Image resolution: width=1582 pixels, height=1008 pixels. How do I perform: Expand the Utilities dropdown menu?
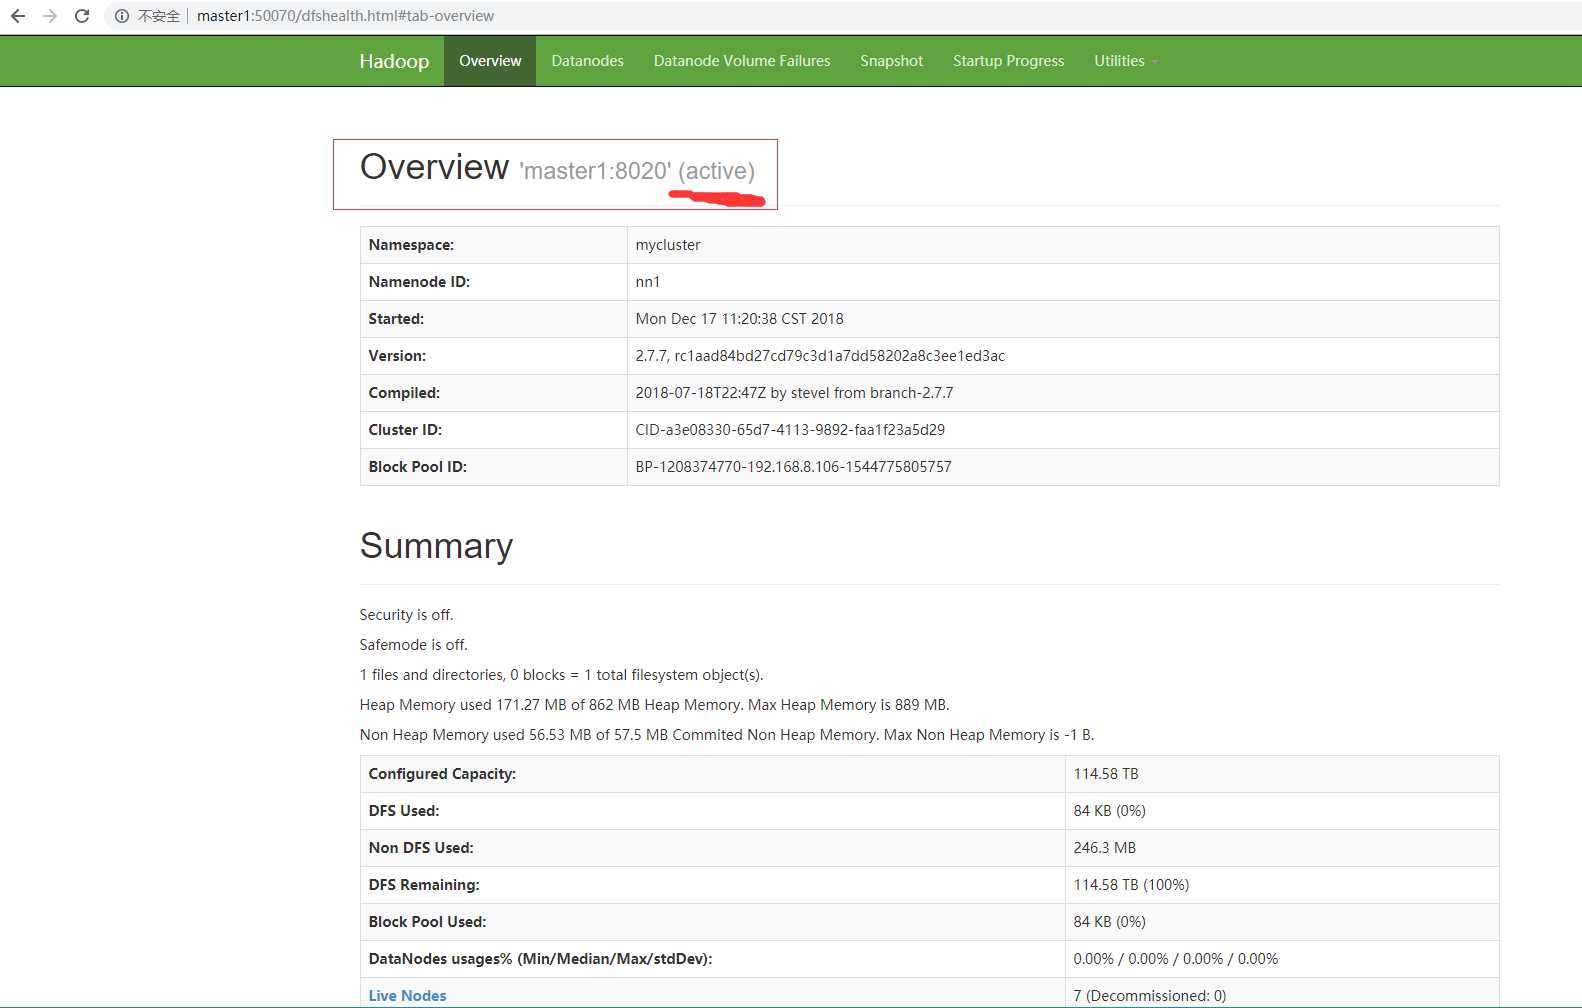1125,61
